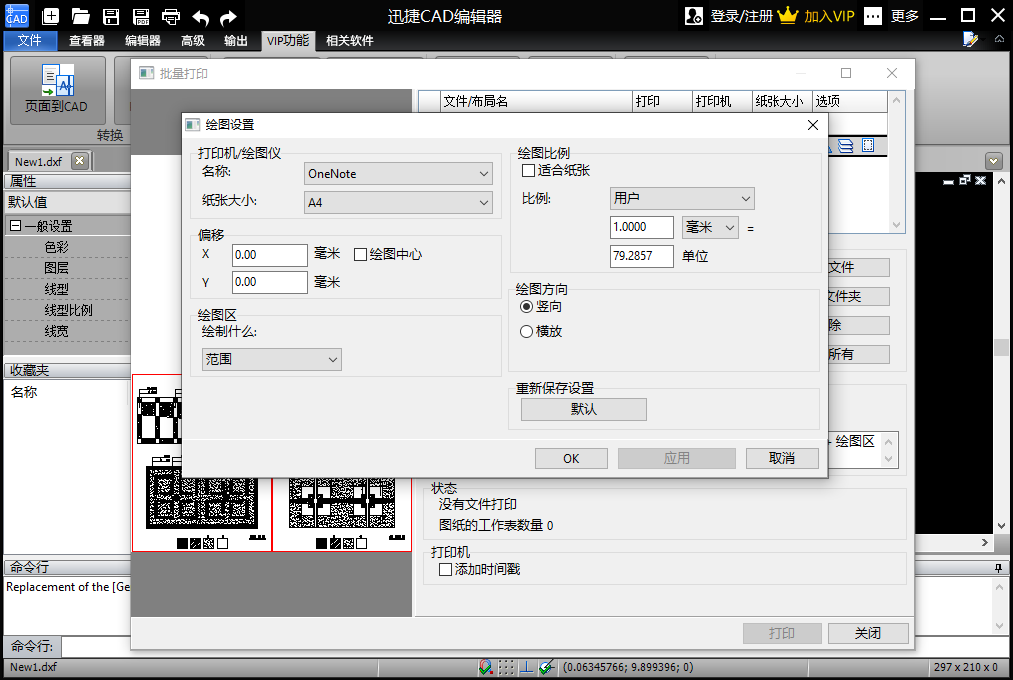Select the VIP功能 tab
The image size is (1013, 680).
click(288, 41)
